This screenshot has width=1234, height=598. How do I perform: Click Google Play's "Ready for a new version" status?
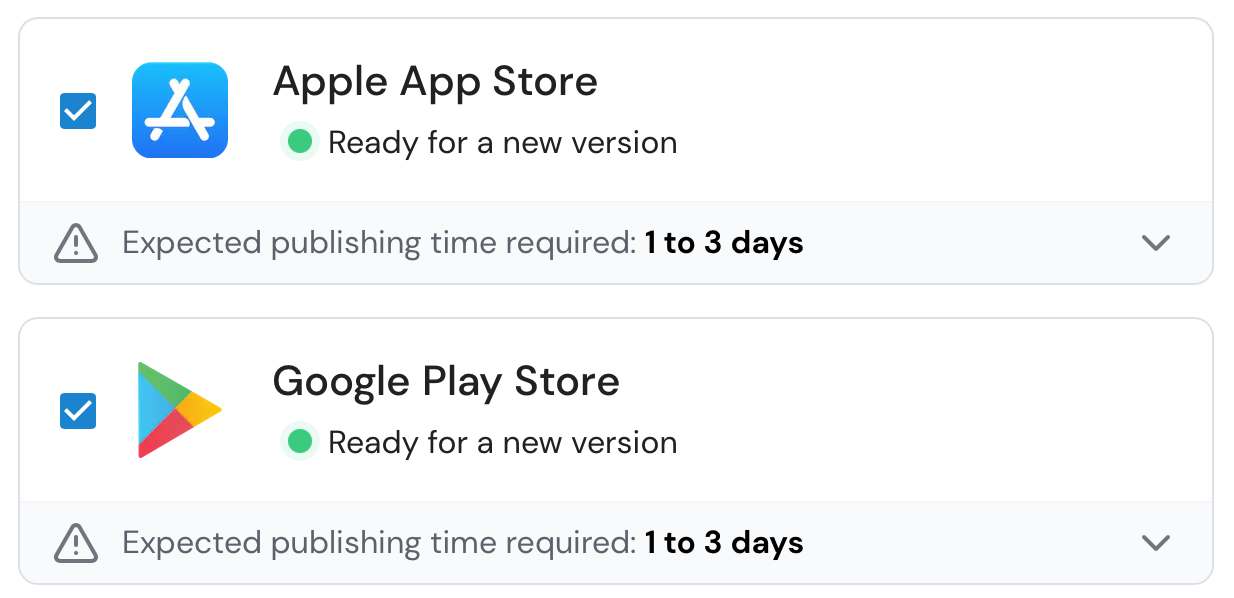tap(502, 443)
